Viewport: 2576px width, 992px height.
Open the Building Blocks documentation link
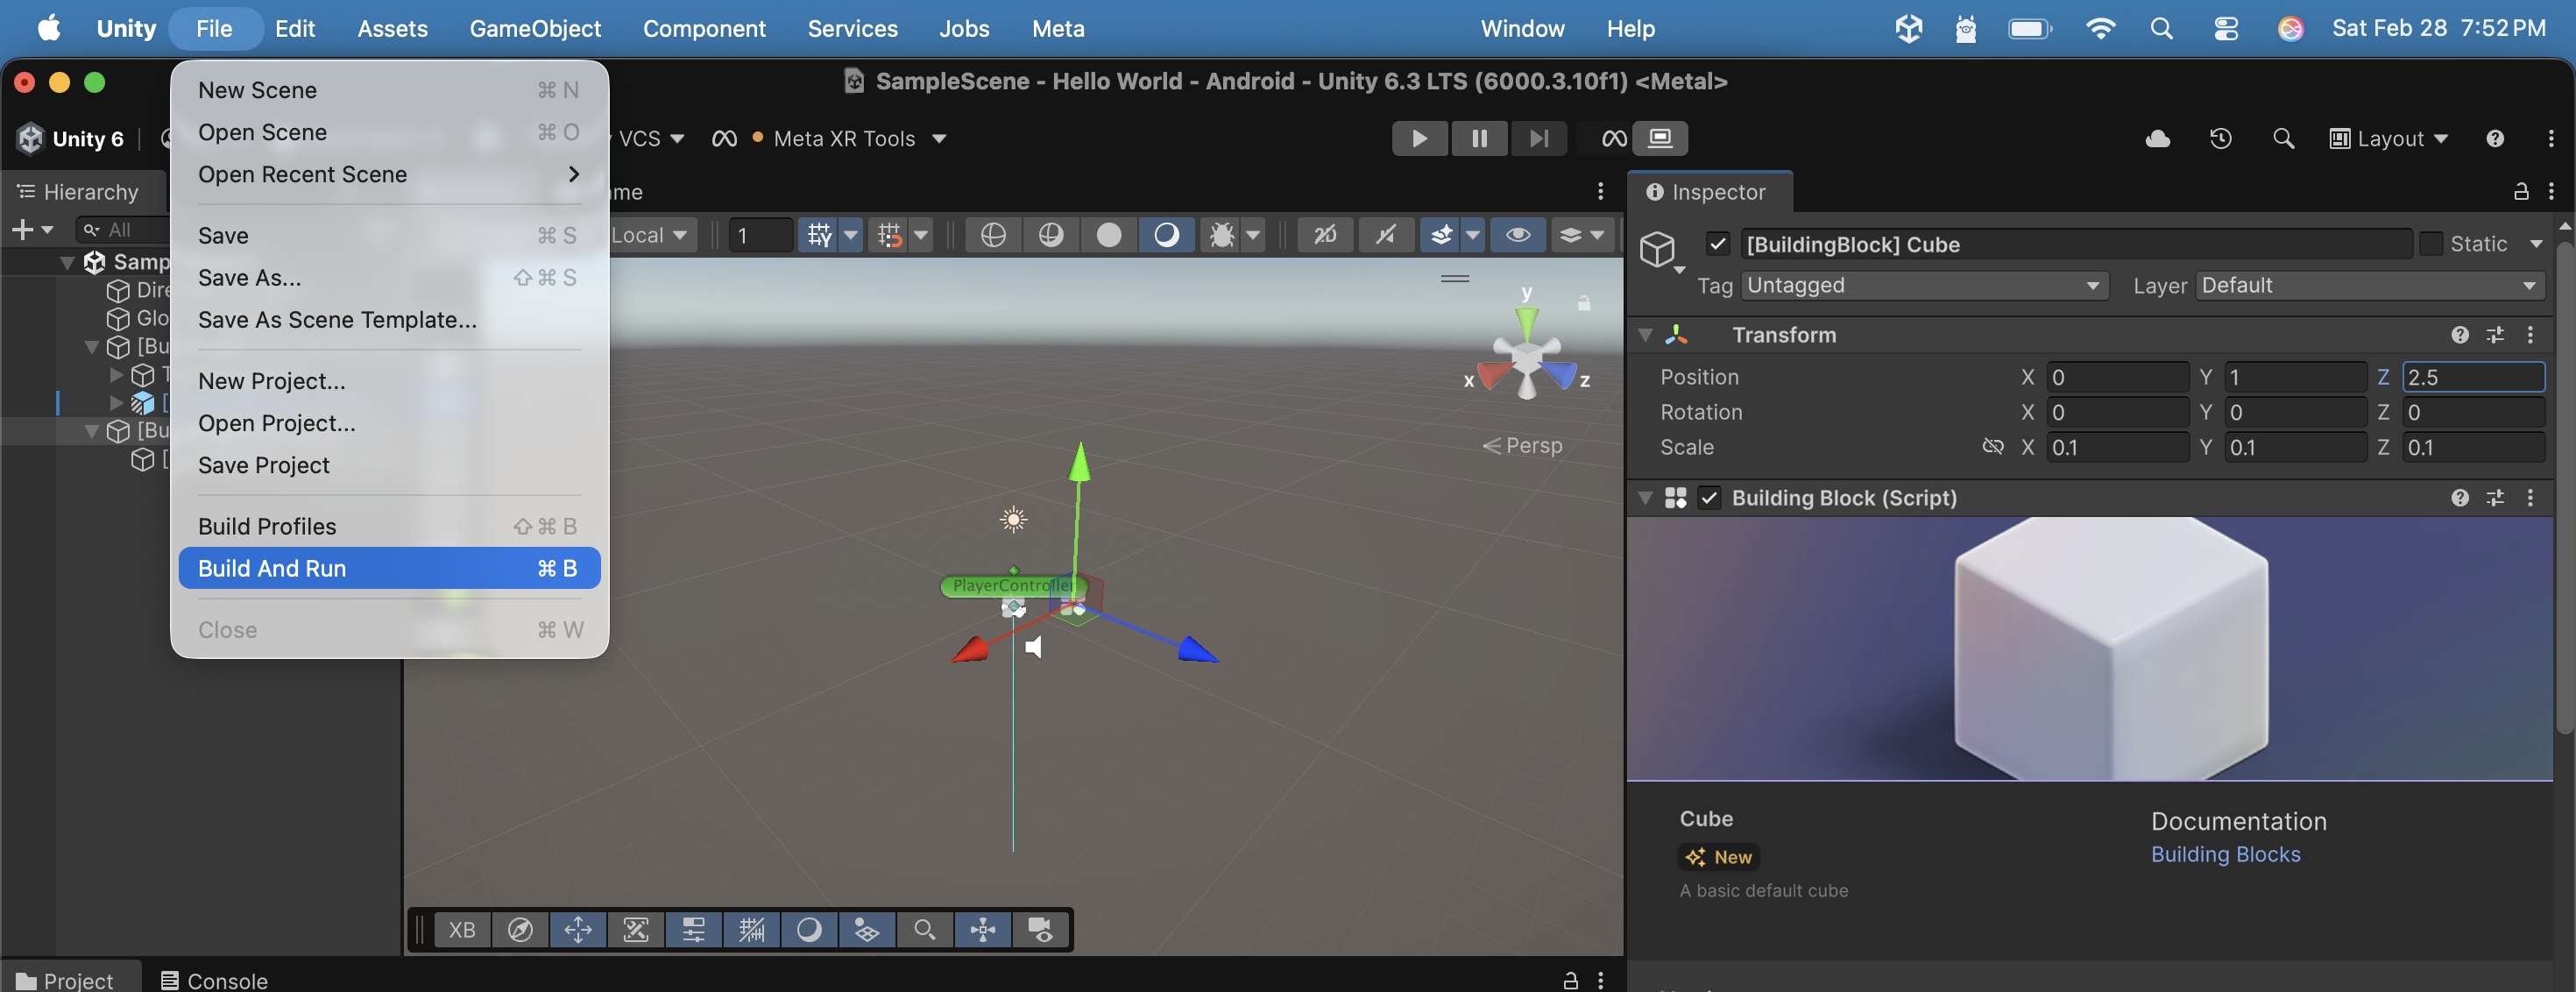pos(2225,855)
